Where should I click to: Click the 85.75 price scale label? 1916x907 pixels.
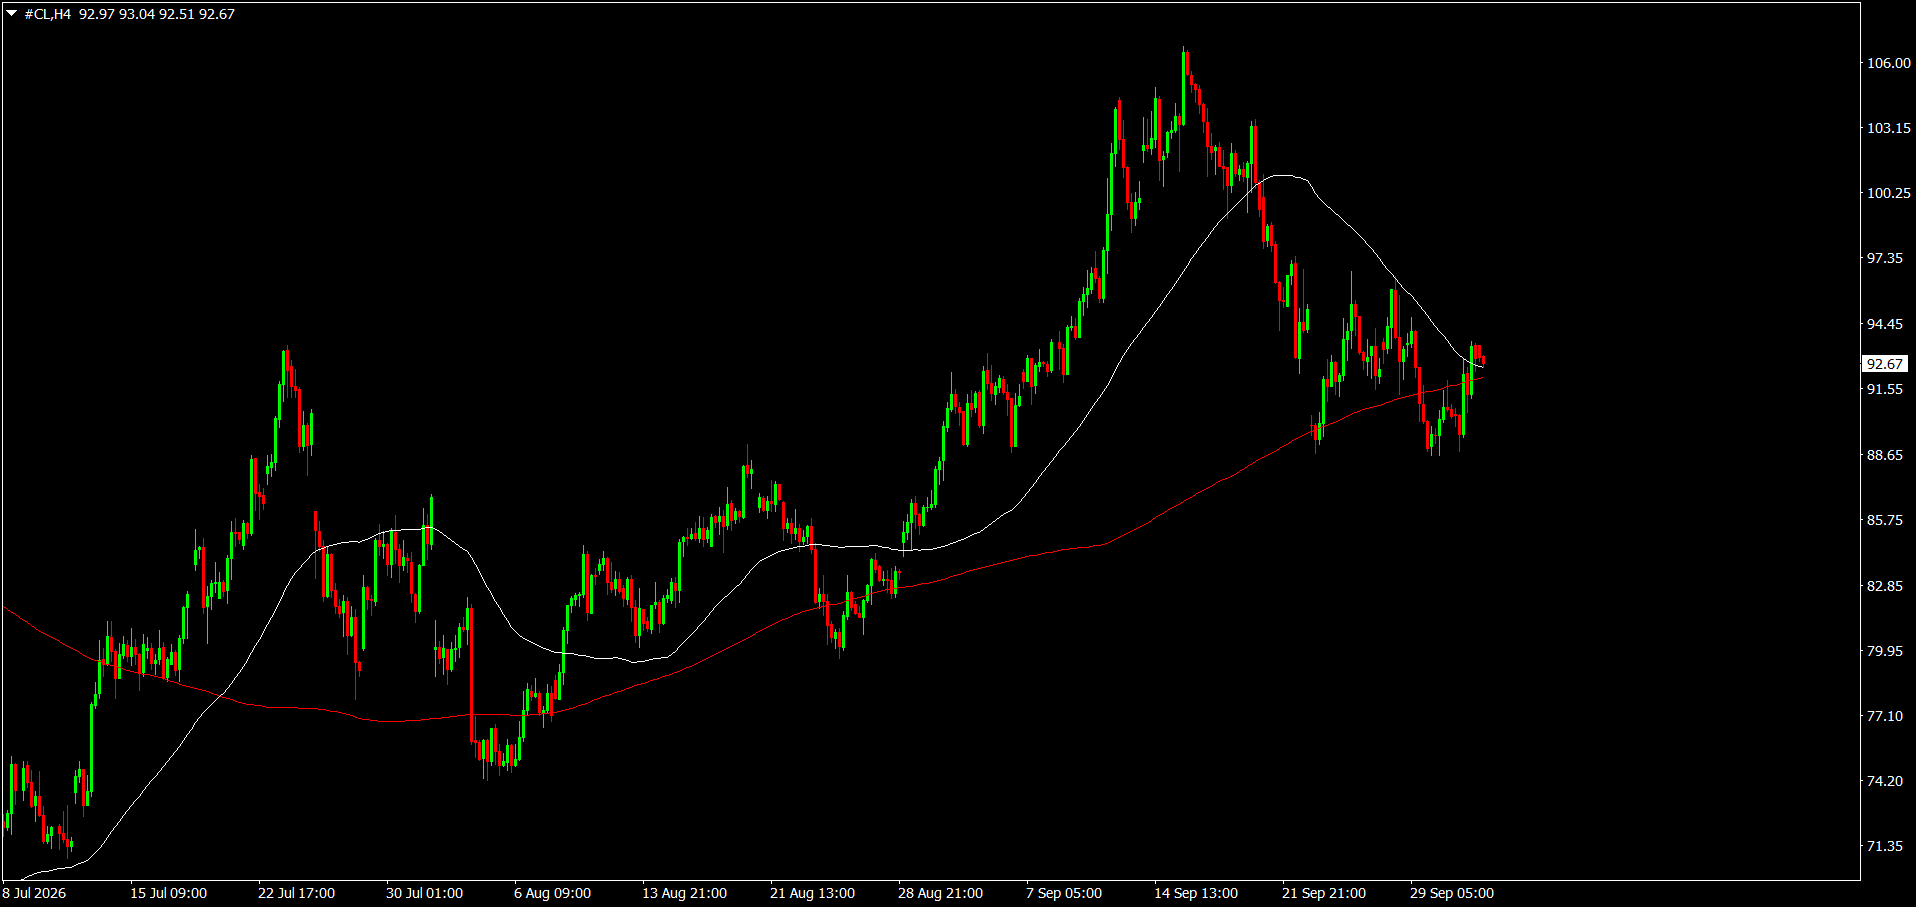1885,520
